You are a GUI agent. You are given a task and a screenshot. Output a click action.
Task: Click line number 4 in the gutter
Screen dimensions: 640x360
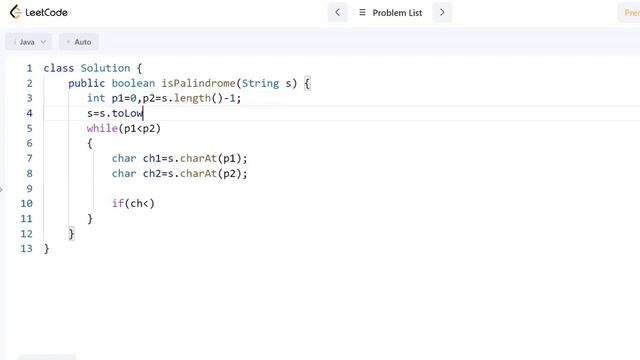click(29, 113)
